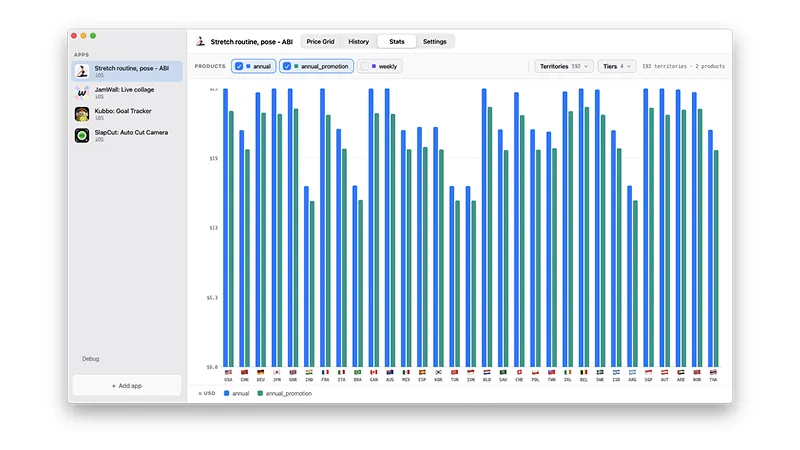Click the DEU flag on the chart axis

pos(261,372)
